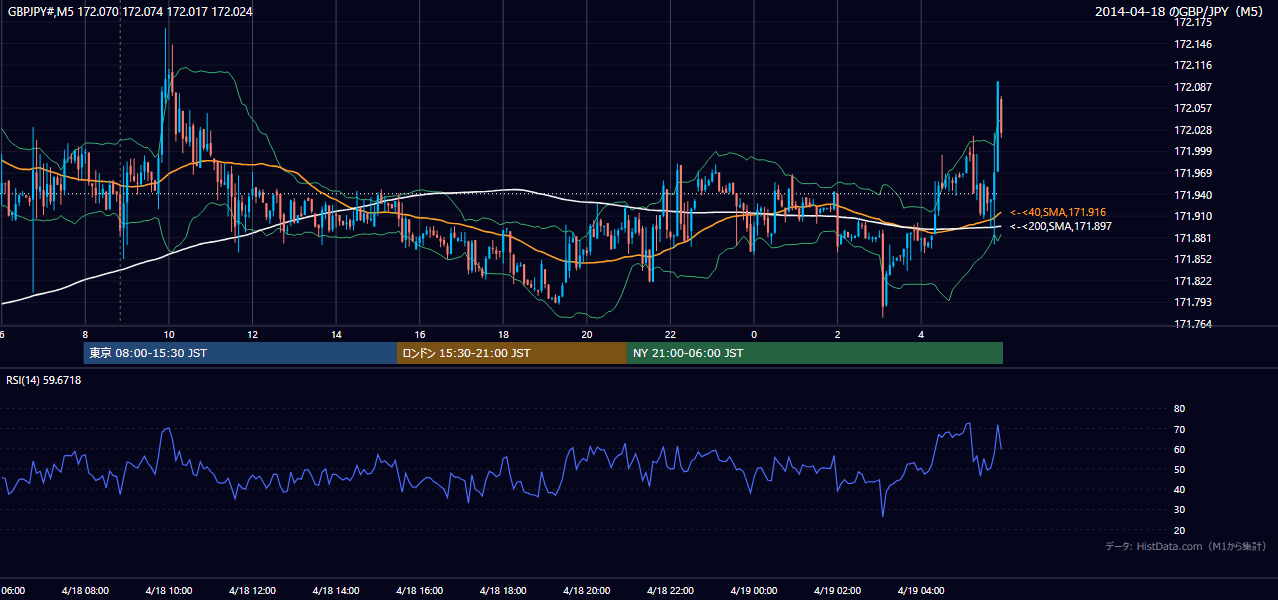Click bottom date label 4/18 16:00
Screen dimensions: 1278x600
[420, 591]
